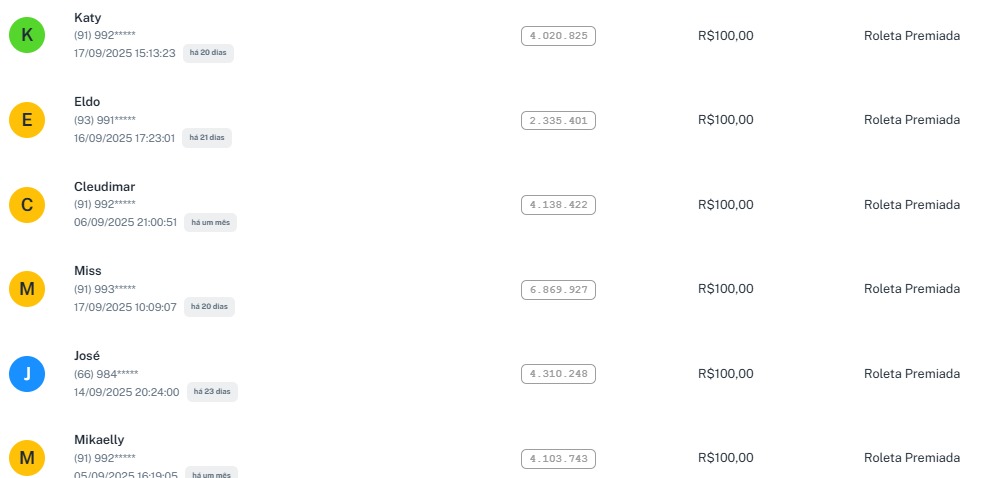Click José's blue J avatar
The image size is (982, 478).
(27, 374)
